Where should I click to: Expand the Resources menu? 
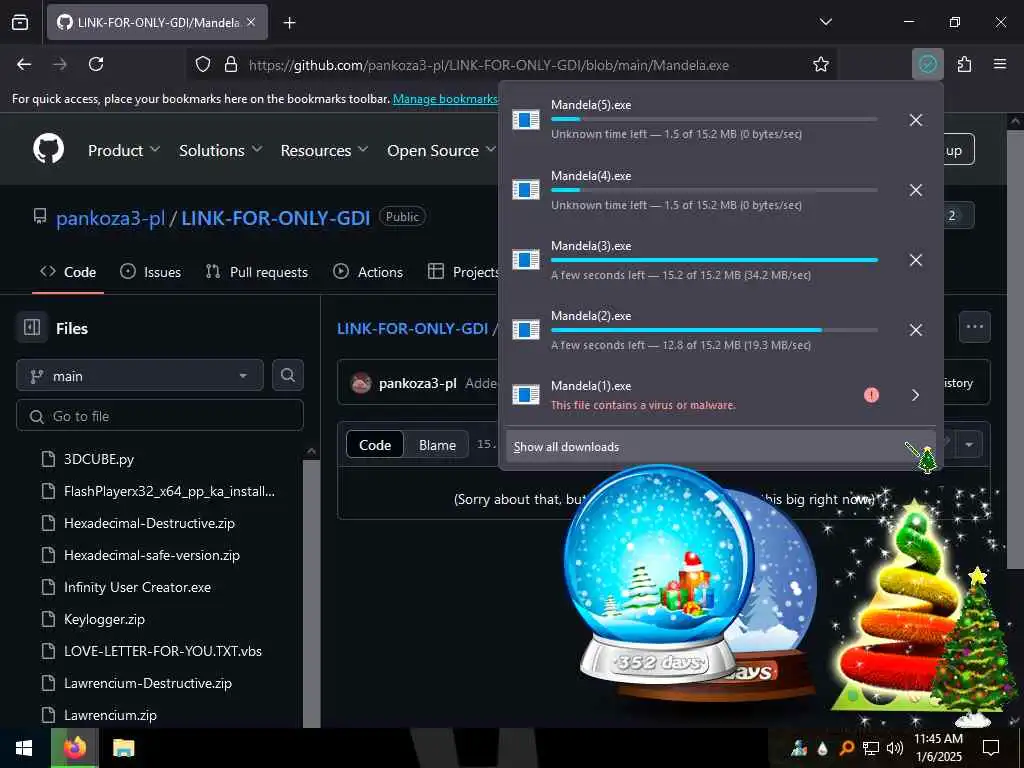[x=325, y=150]
